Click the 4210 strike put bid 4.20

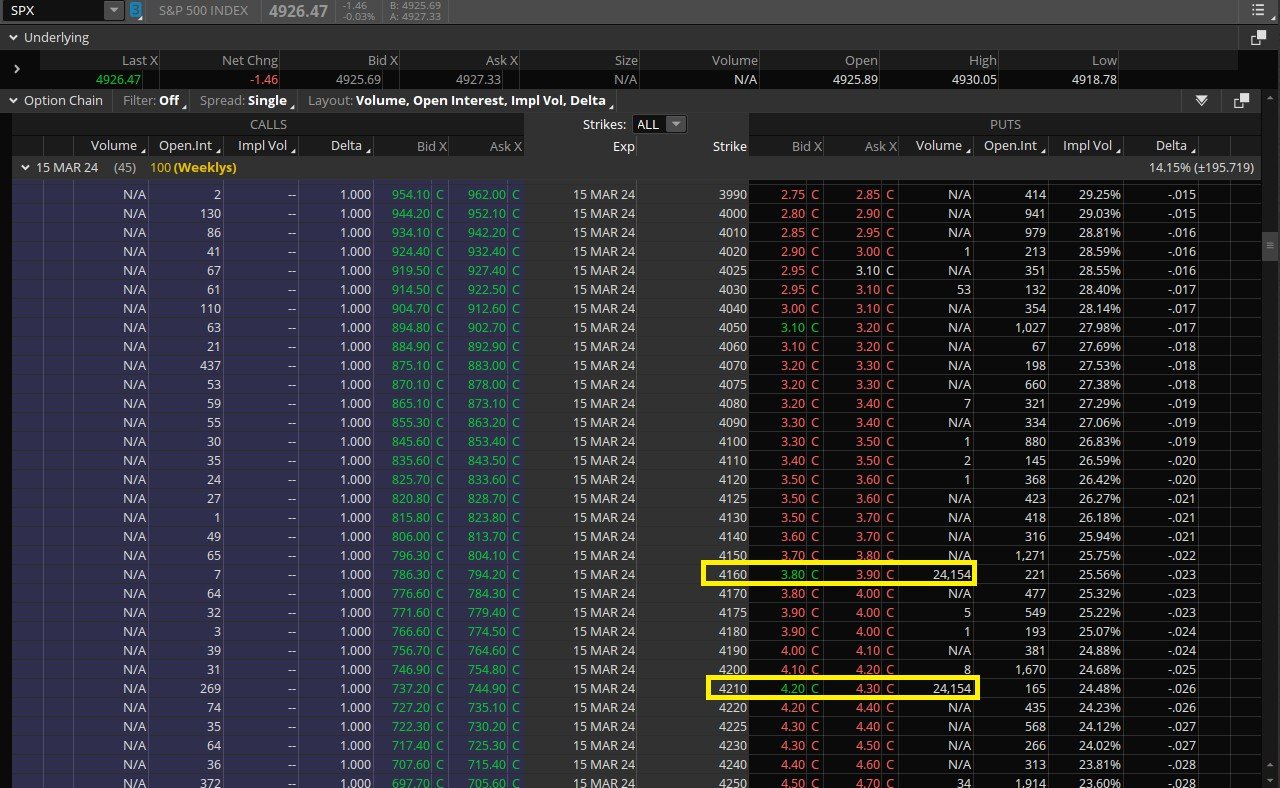792,688
